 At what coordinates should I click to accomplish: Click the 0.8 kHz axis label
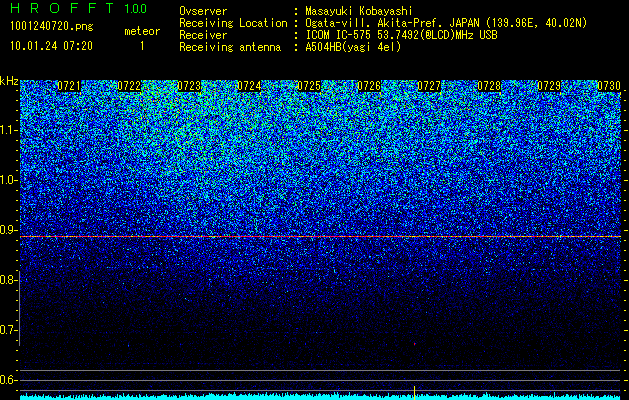[9, 280]
